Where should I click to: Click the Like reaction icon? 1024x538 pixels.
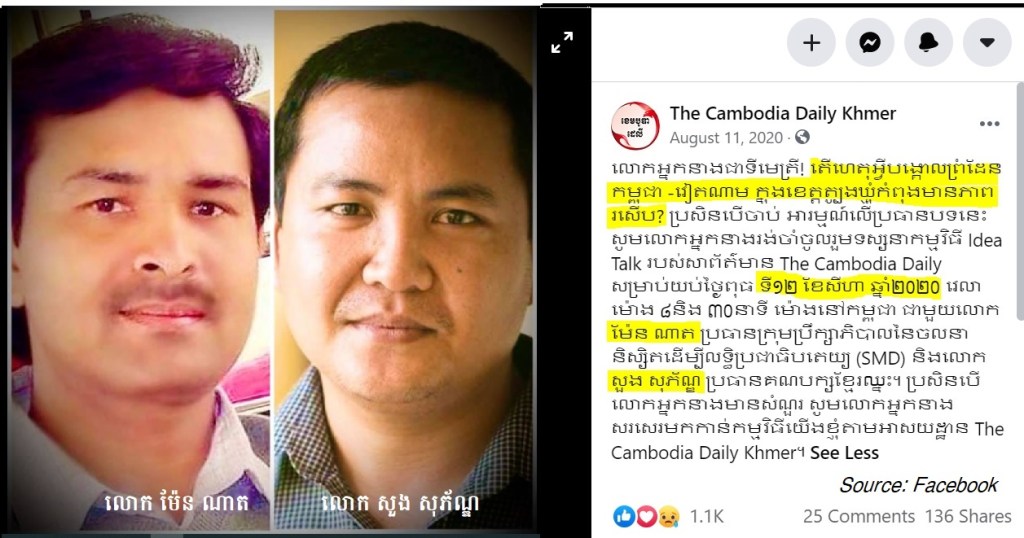click(624, 516)
